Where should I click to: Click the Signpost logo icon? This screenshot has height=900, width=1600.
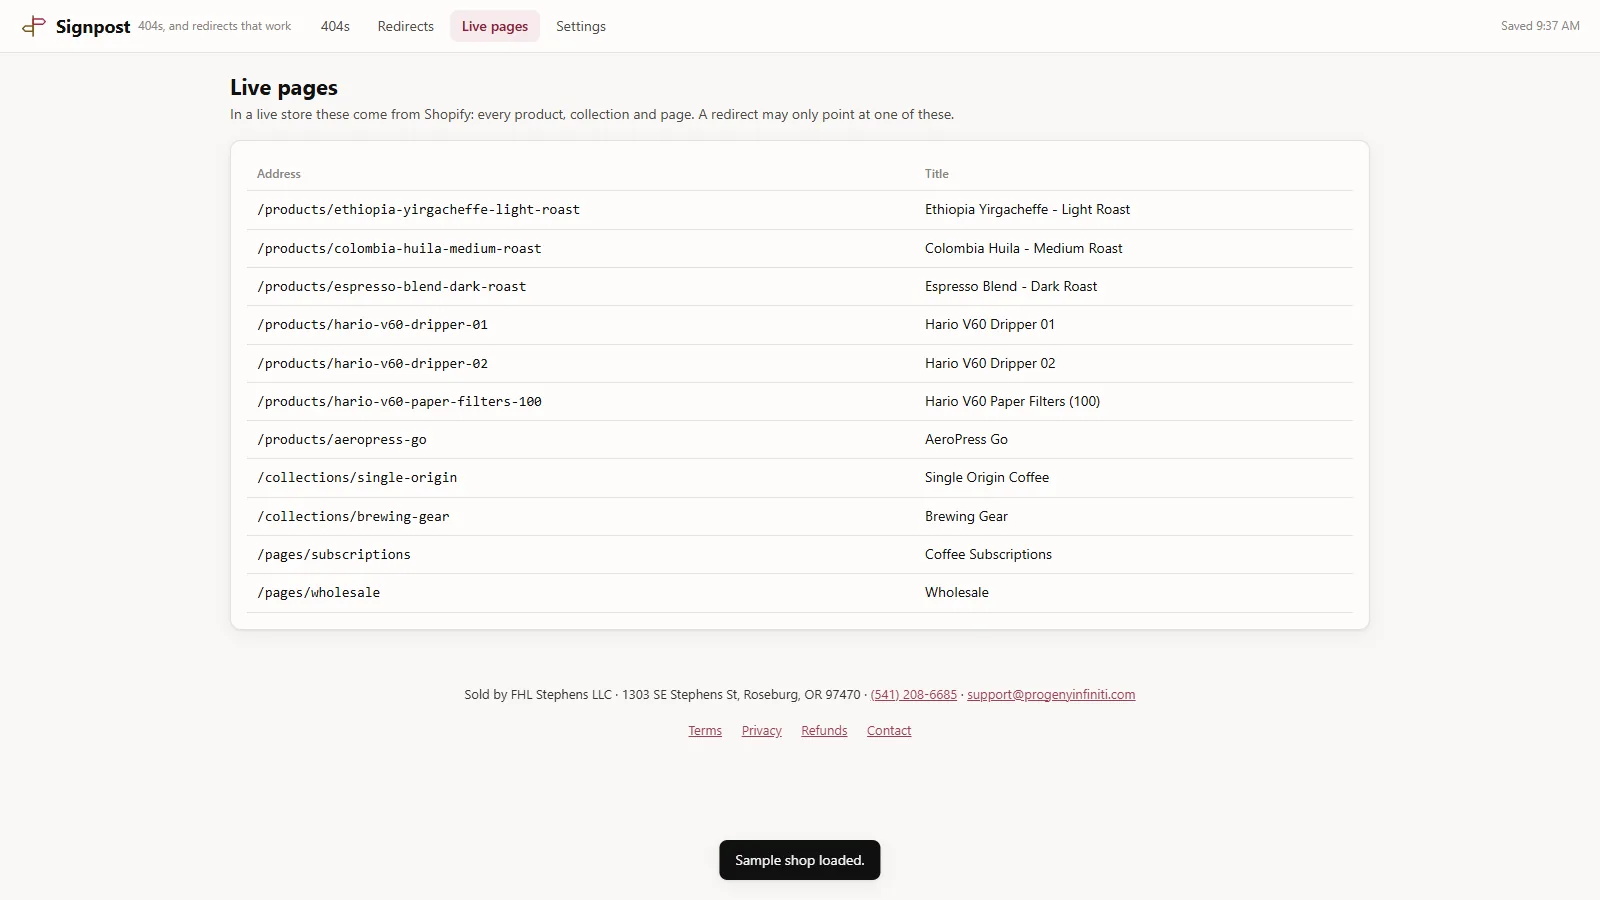pos(34,26)
